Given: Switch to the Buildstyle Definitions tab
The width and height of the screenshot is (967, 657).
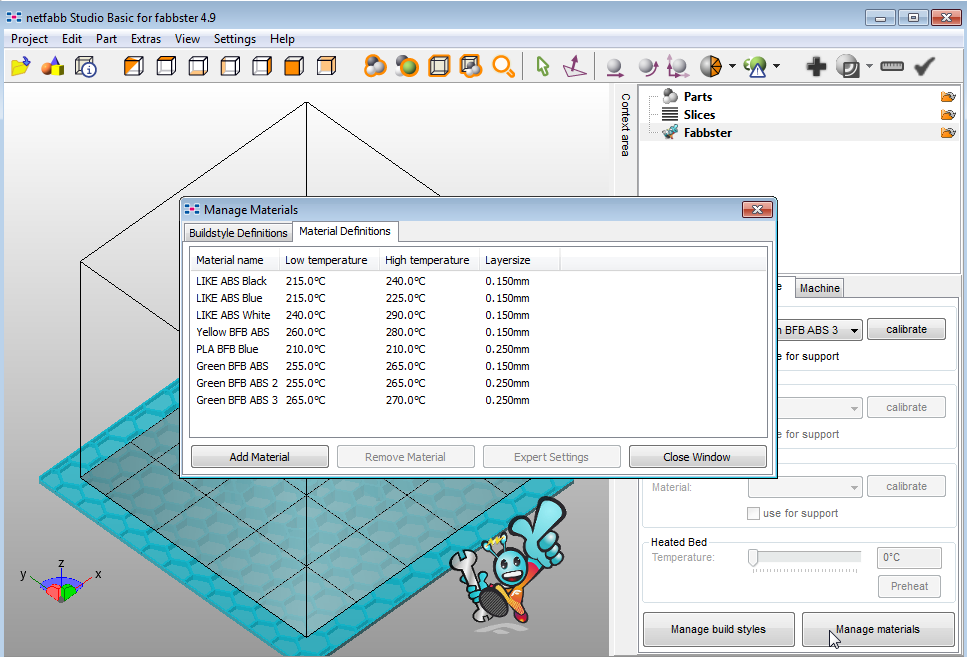Looking at the screenshot, I should pyautogui.click(x=238, y=233).
